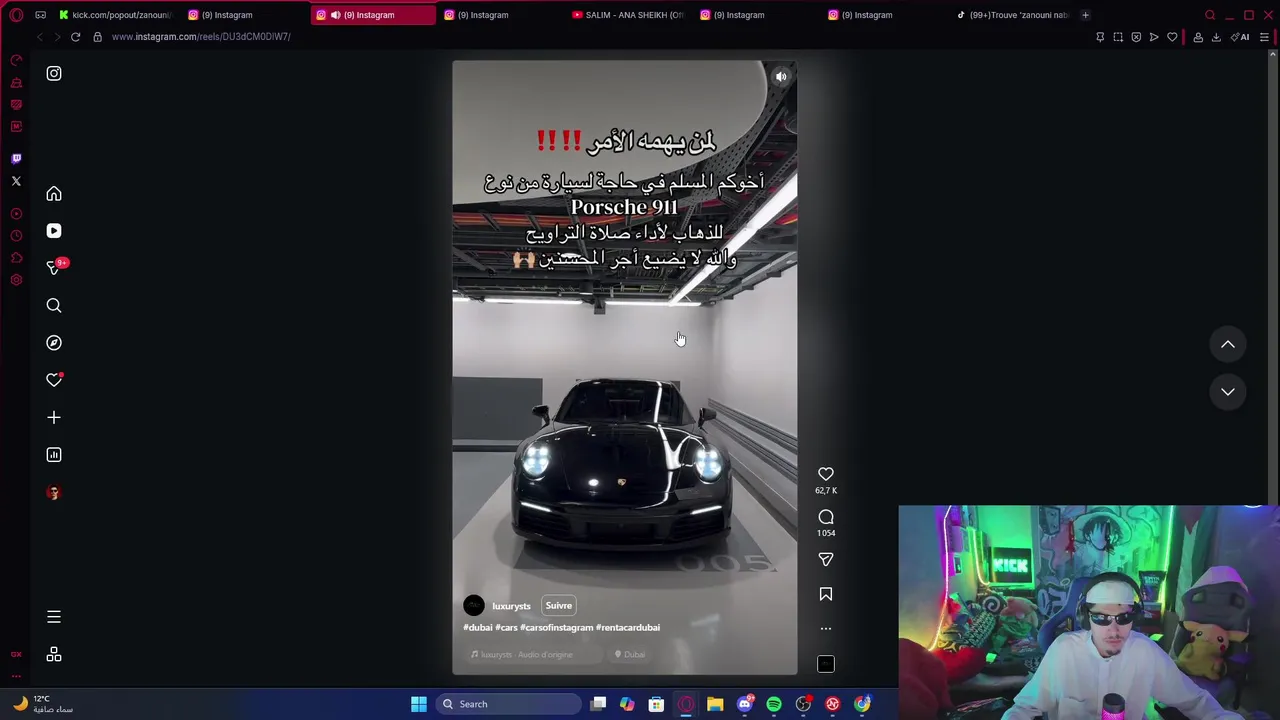Open the Instagram Search icon

[x=54, y=306]
